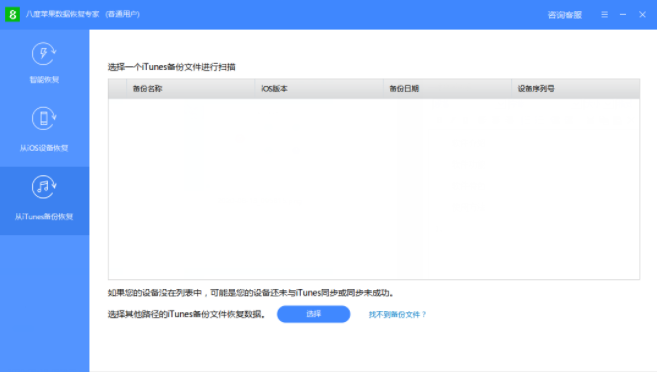657x372 pixels.
Task: Close the application window
Action: [642, 15]
